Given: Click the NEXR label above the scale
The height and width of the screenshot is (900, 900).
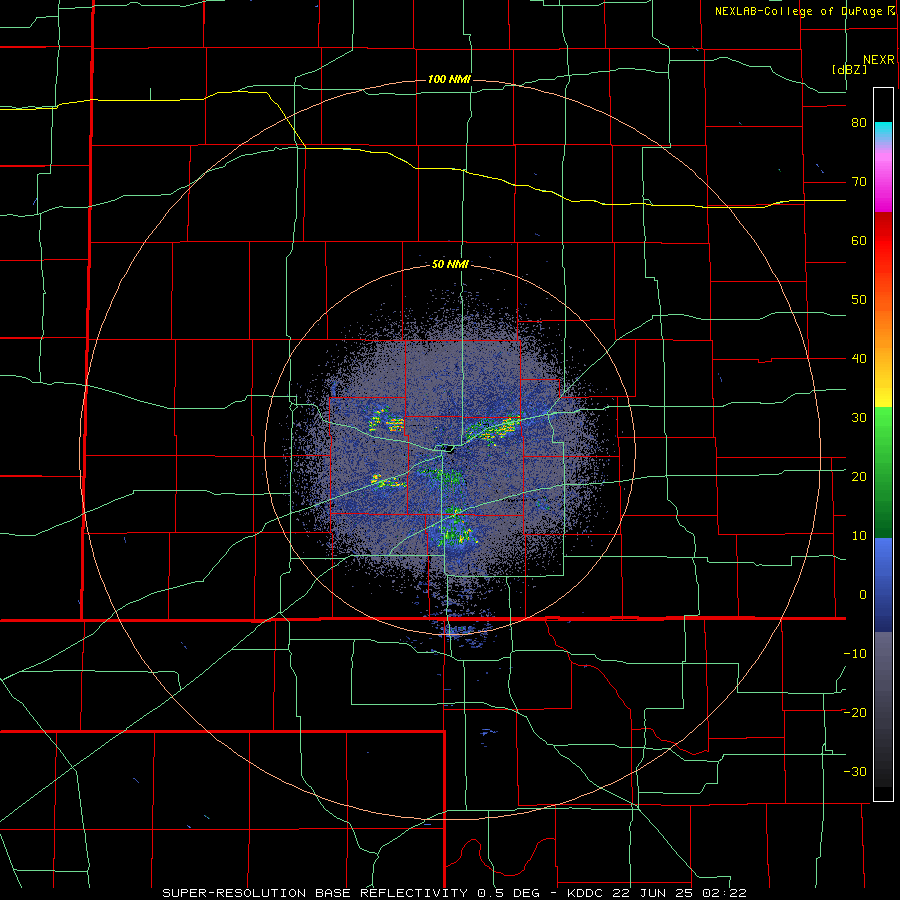Looking at the screenshot, I should click(879, 60).
